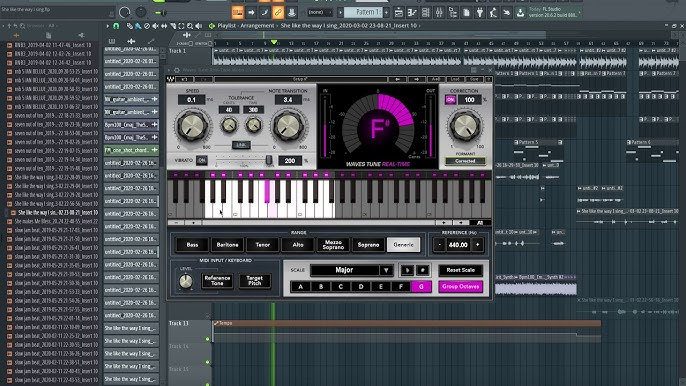Select the Soprano range tab

pyautogui.click(x=368, y=245)
